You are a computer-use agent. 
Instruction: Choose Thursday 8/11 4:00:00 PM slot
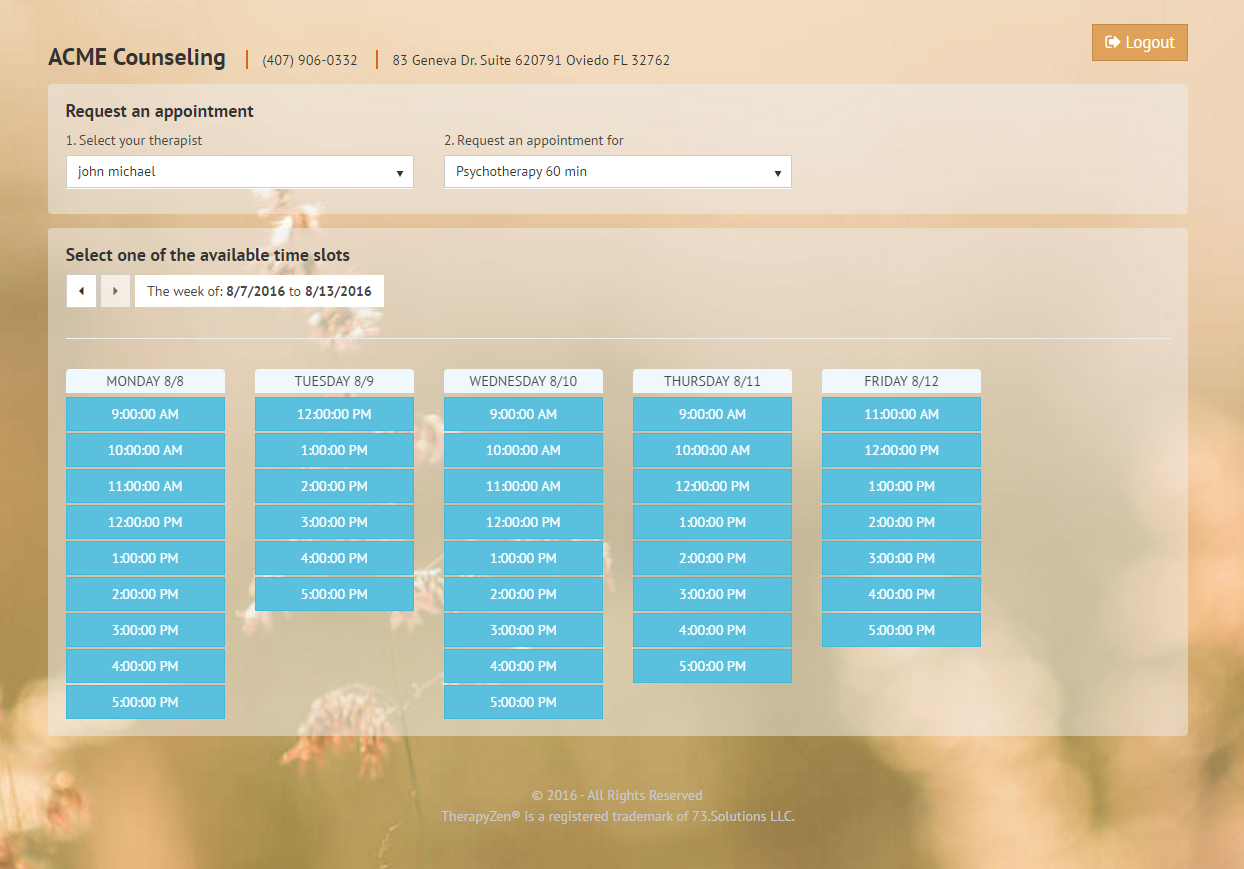point(712,630)
